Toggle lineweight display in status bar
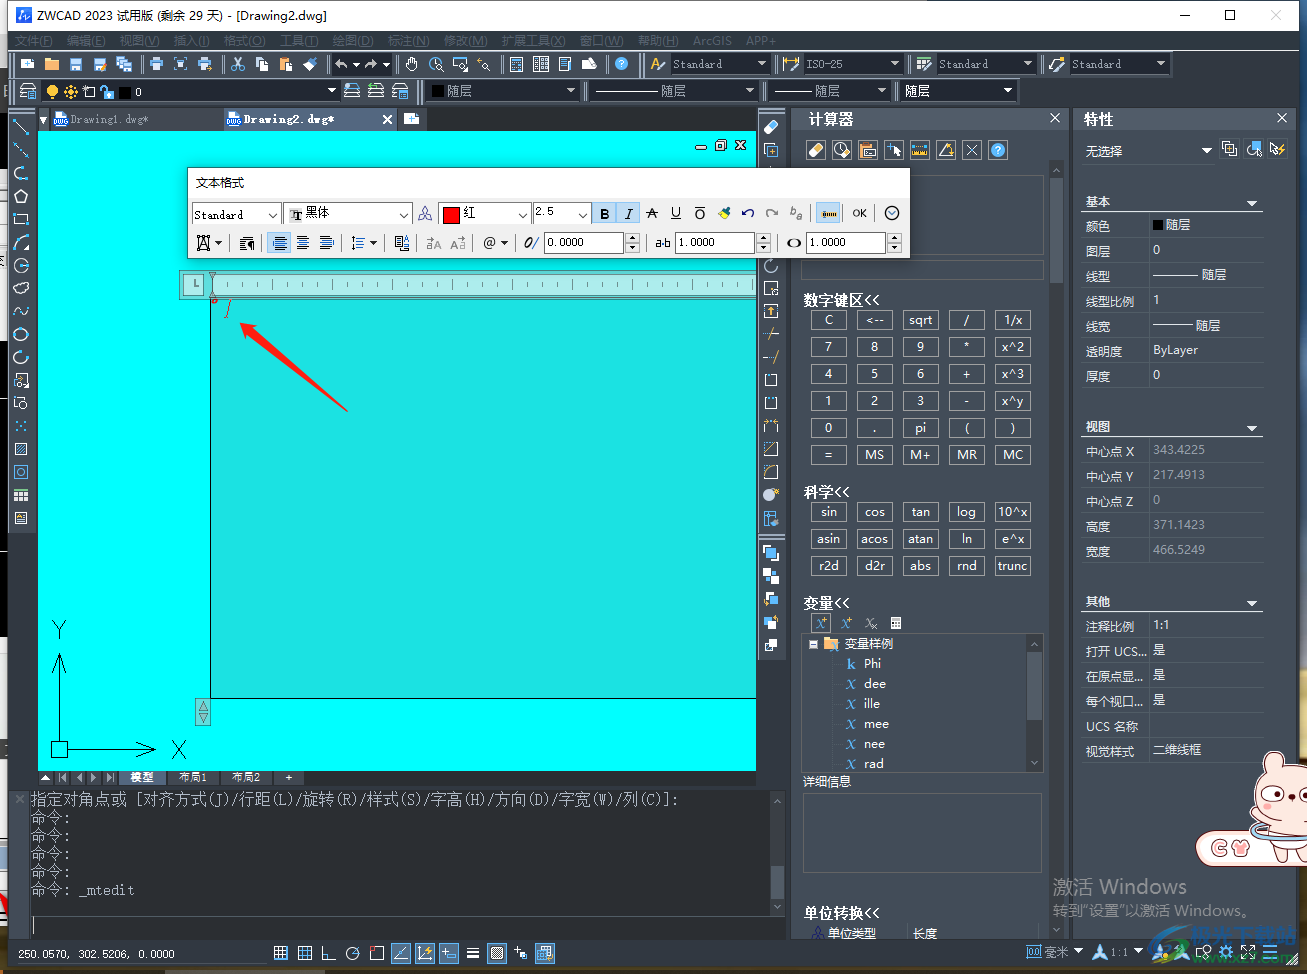Viewport: 1307px width, 974px height. pos(473,953)
